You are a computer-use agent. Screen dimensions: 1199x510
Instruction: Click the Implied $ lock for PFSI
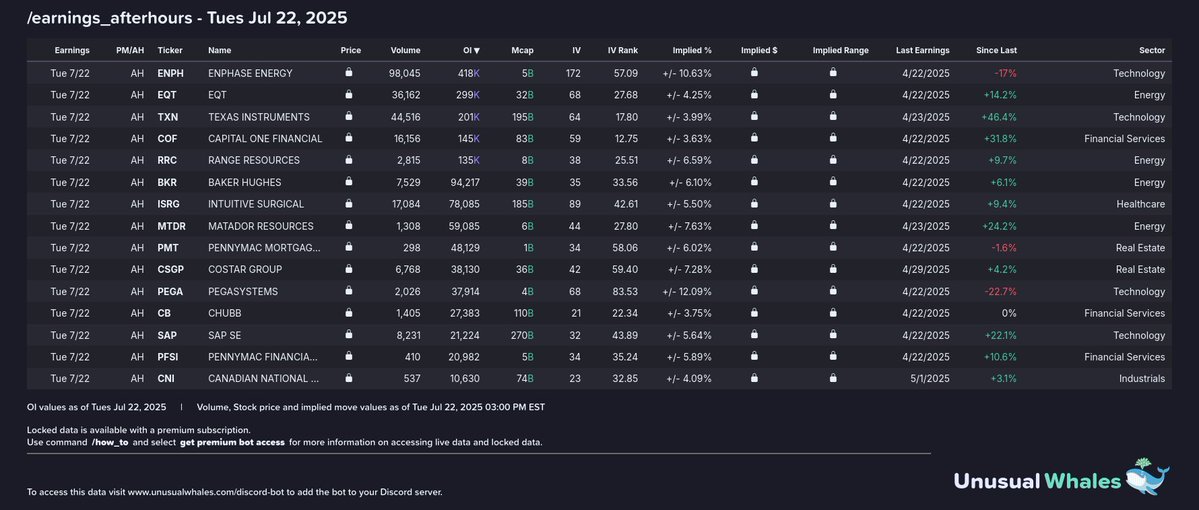754,356
